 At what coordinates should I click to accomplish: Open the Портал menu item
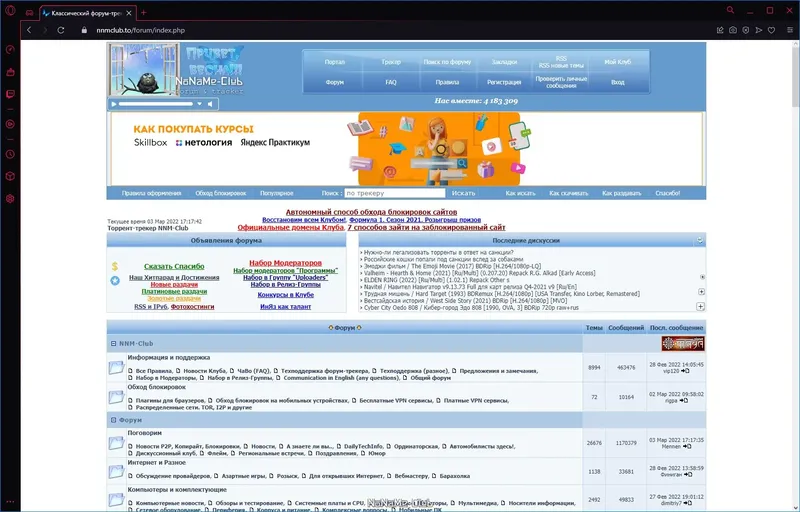335,62
